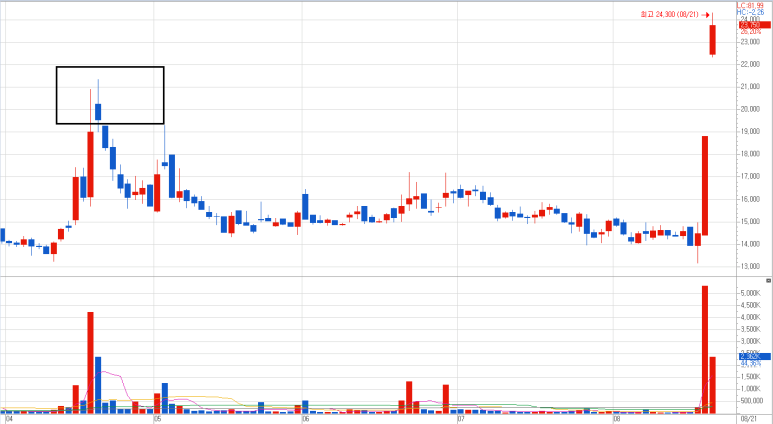Click the 3,000K volume axis label
This screenshot has width=773, height=424.
point(750,341)
